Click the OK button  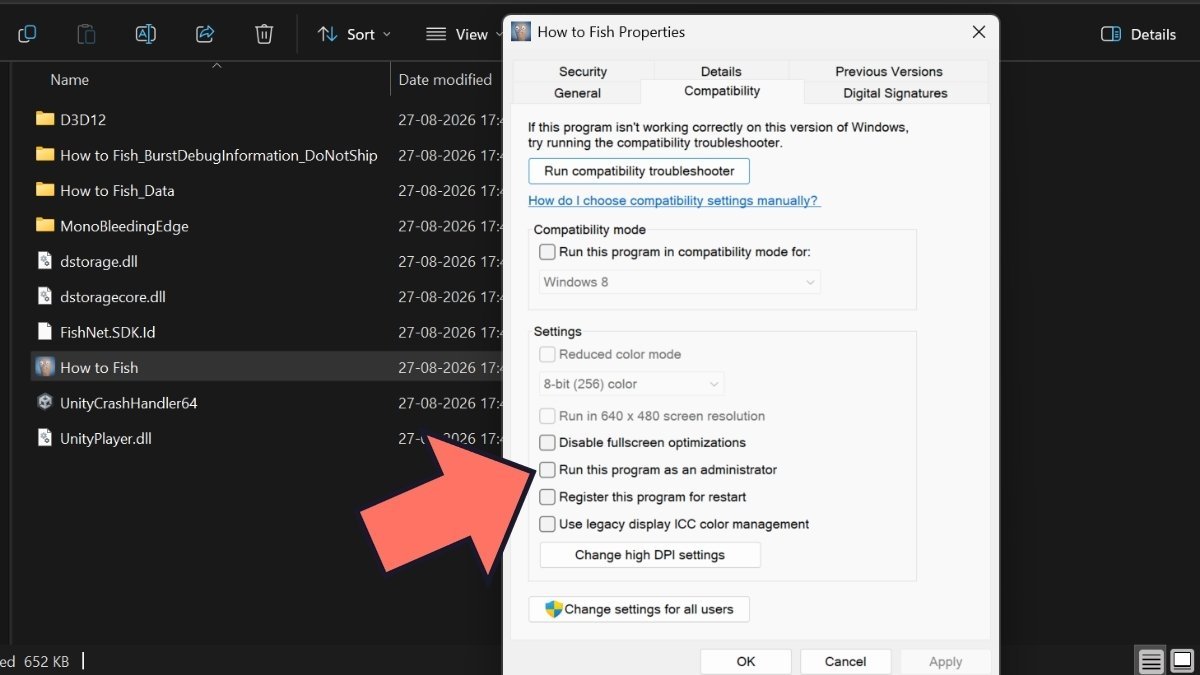pyautogui.click(x=746, y=661)
